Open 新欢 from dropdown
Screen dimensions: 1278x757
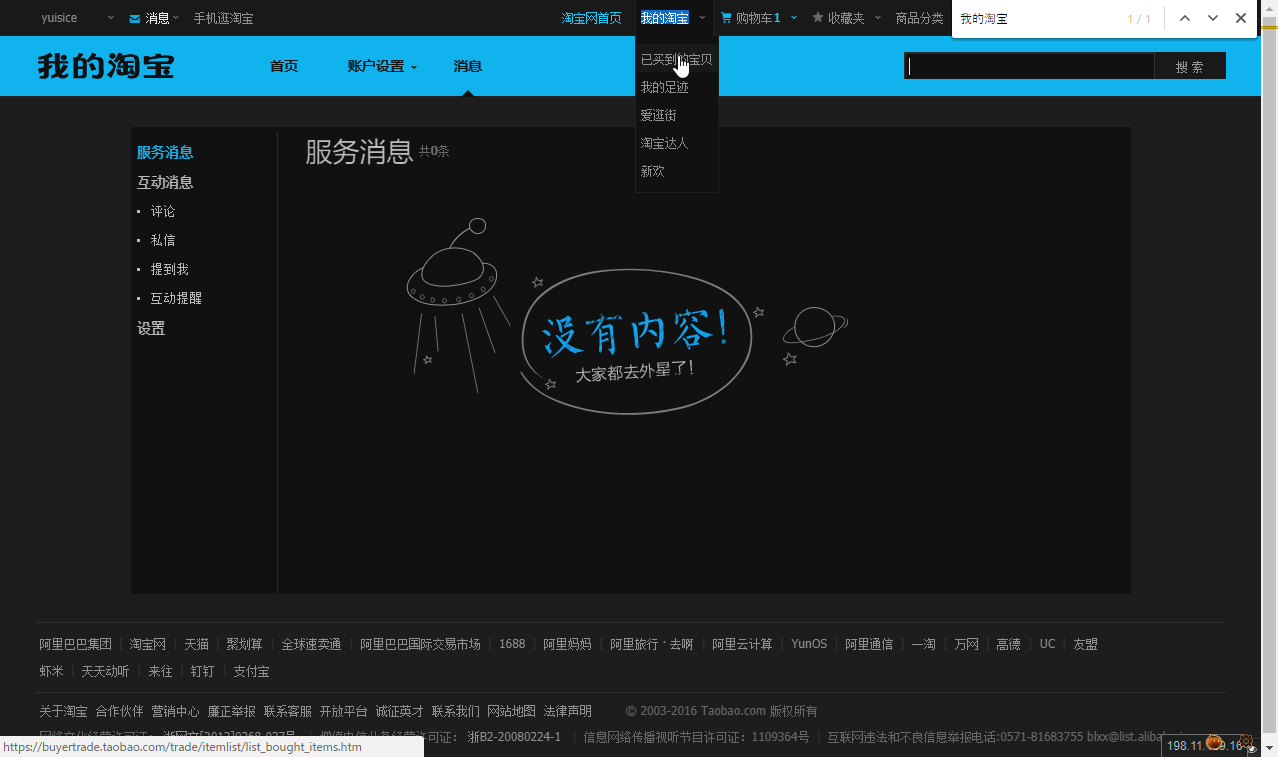pos(653,171)
